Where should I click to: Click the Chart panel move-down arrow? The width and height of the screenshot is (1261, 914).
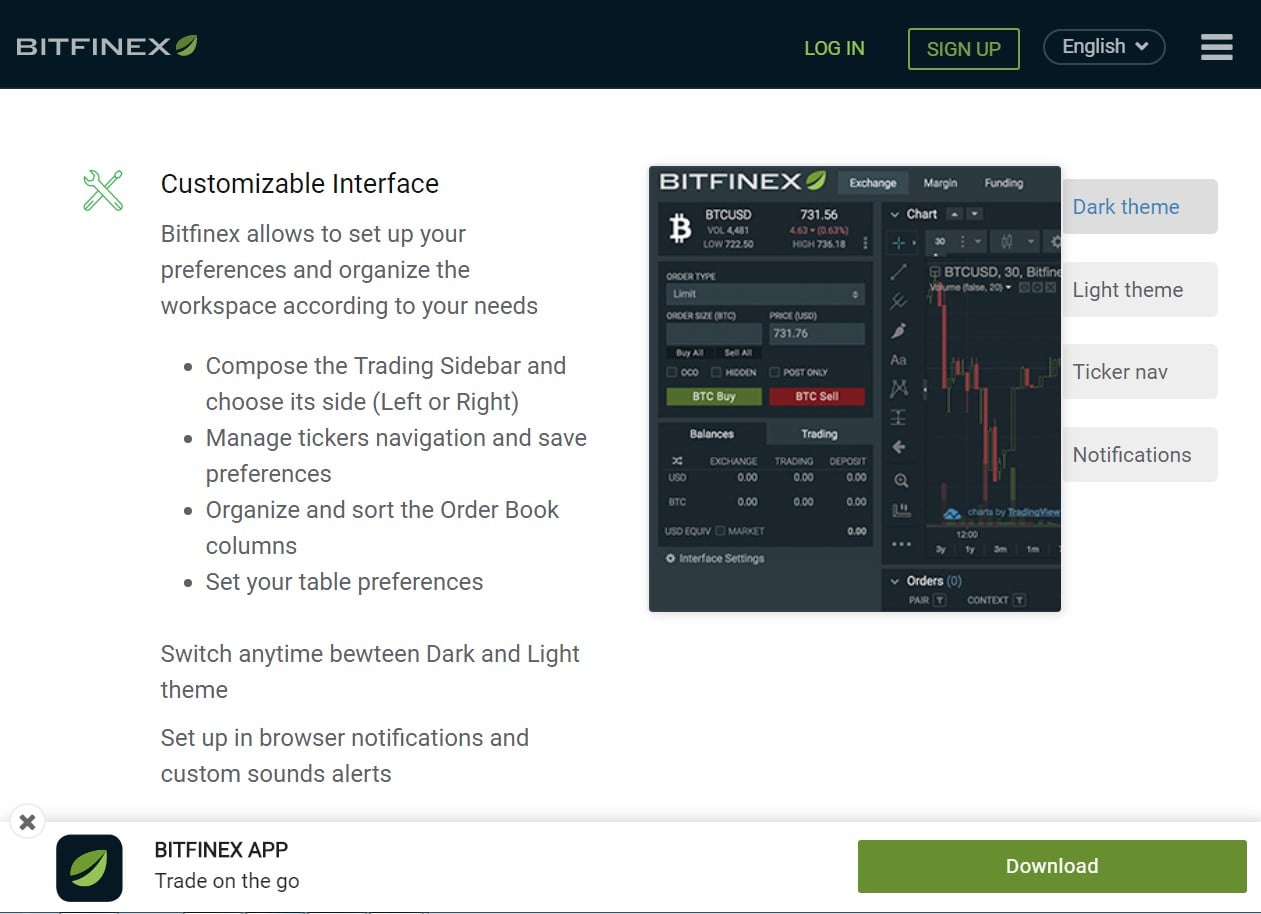pyautogui.click(x=975, y=214)
